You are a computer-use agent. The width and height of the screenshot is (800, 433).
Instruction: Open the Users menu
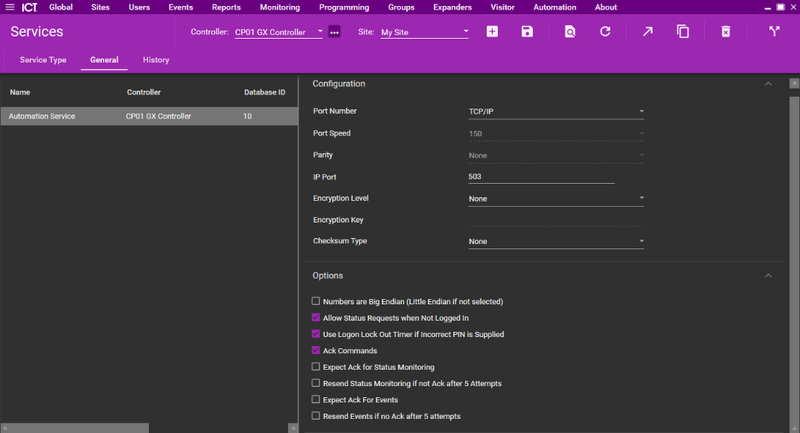139,7
